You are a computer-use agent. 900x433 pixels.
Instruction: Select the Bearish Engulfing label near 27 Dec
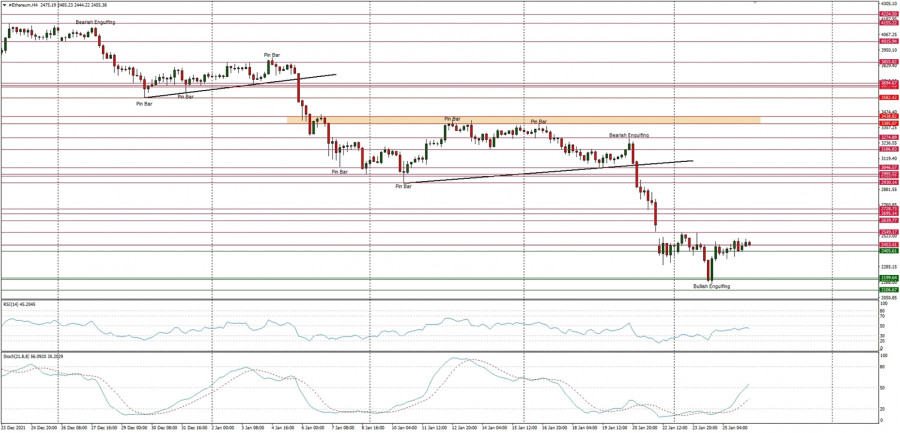coord(96,22)
